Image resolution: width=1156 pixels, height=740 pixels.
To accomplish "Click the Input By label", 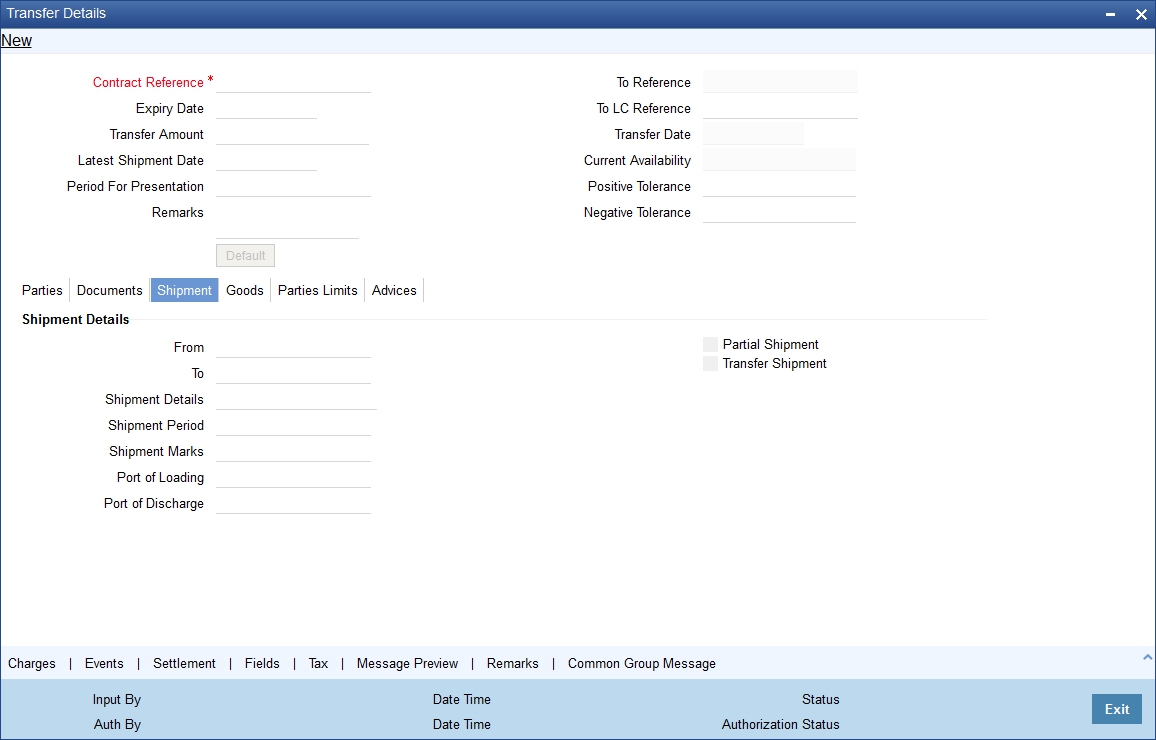I will tap(116, 699).
